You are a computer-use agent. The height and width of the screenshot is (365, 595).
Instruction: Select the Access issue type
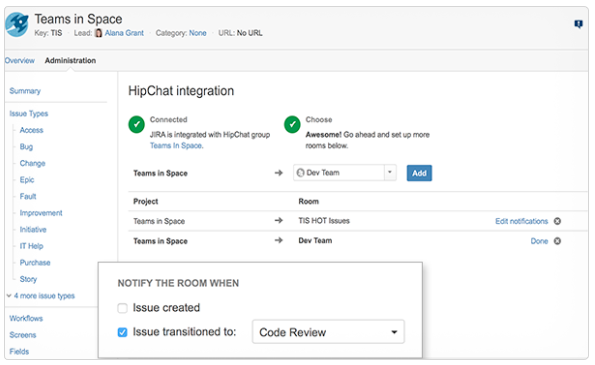point(31,130)
